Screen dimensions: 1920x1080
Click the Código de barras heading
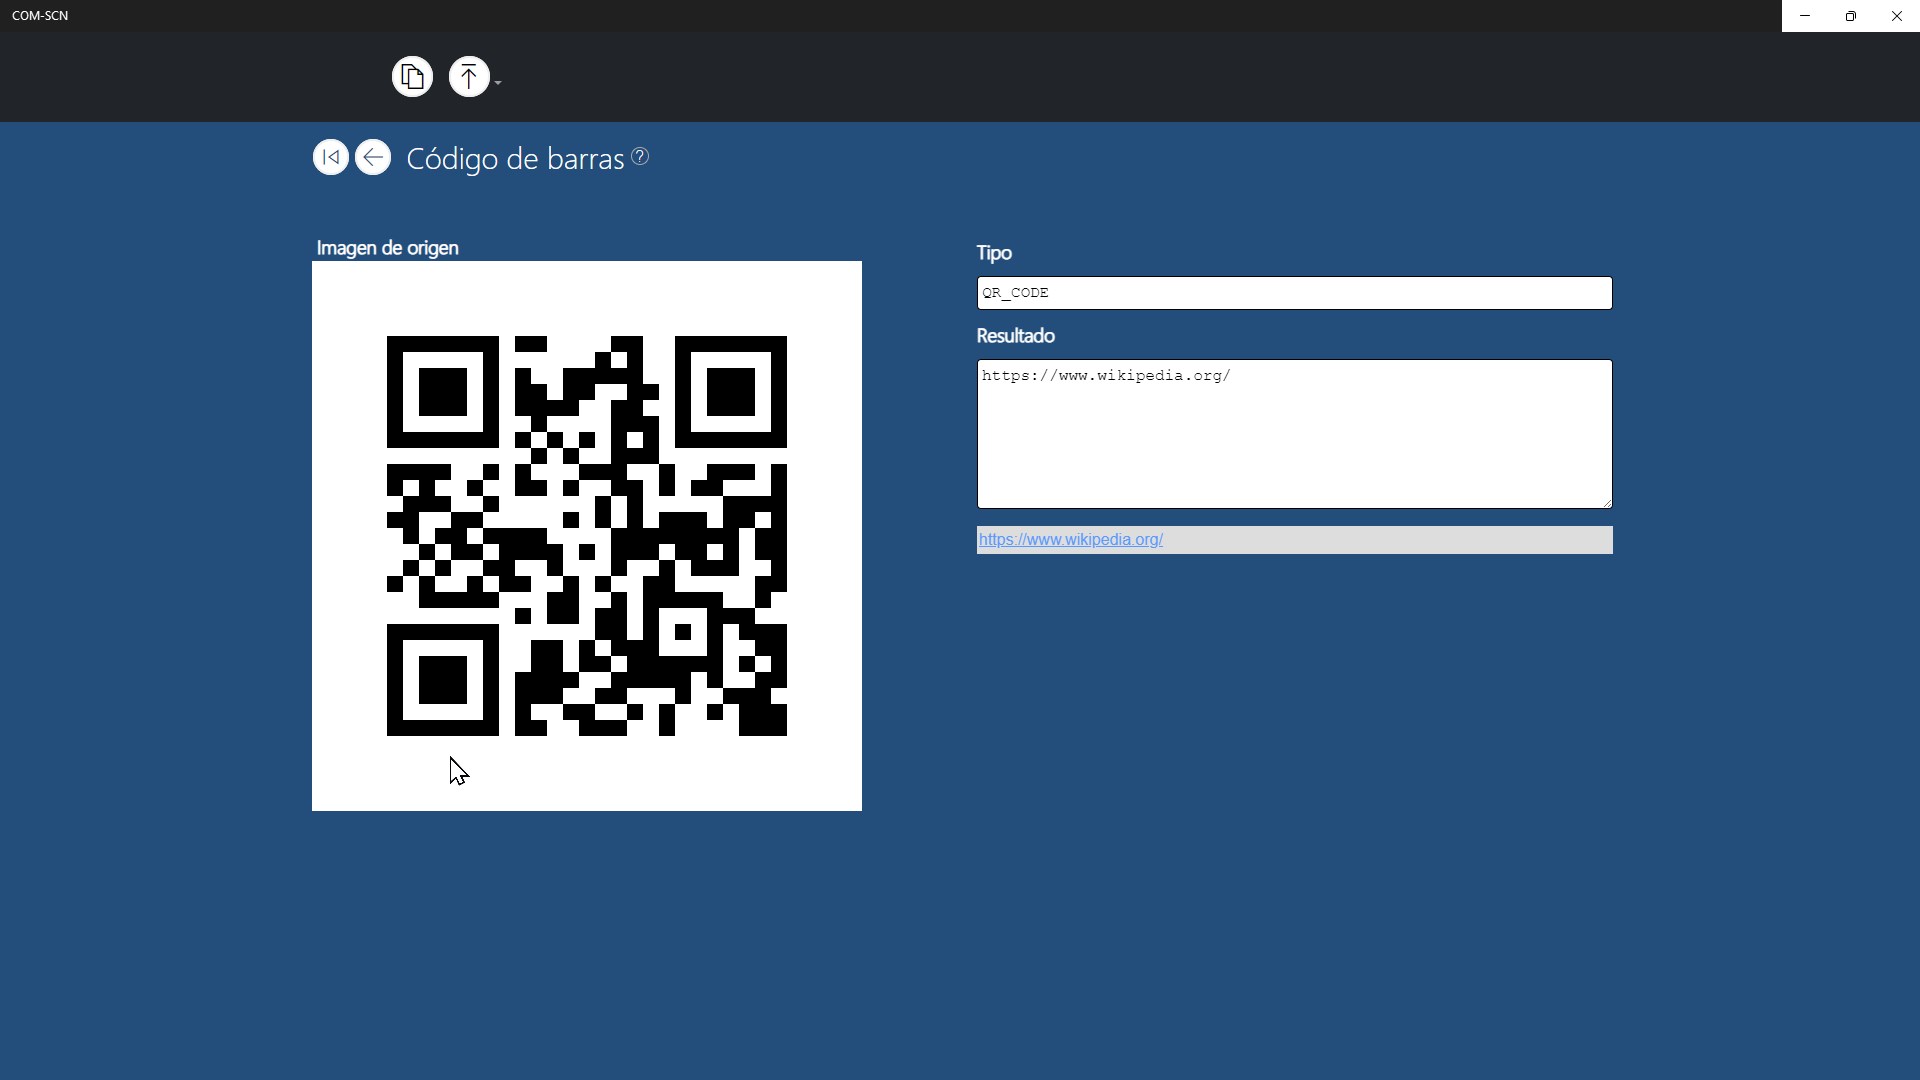[x=515, y=159]
